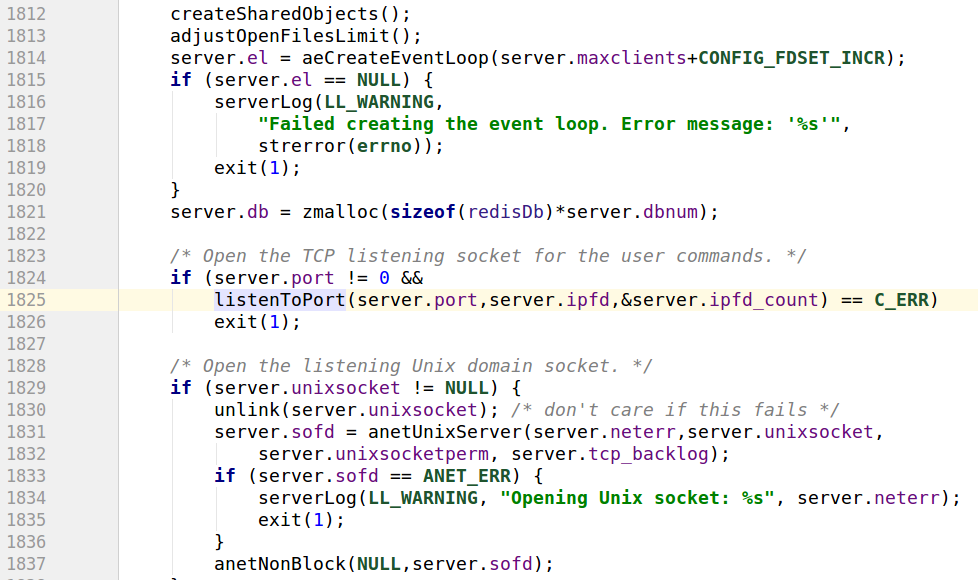
Task: Click line number 1833 in the gutter
Action: pyautogui.click(x=26, y=476)
